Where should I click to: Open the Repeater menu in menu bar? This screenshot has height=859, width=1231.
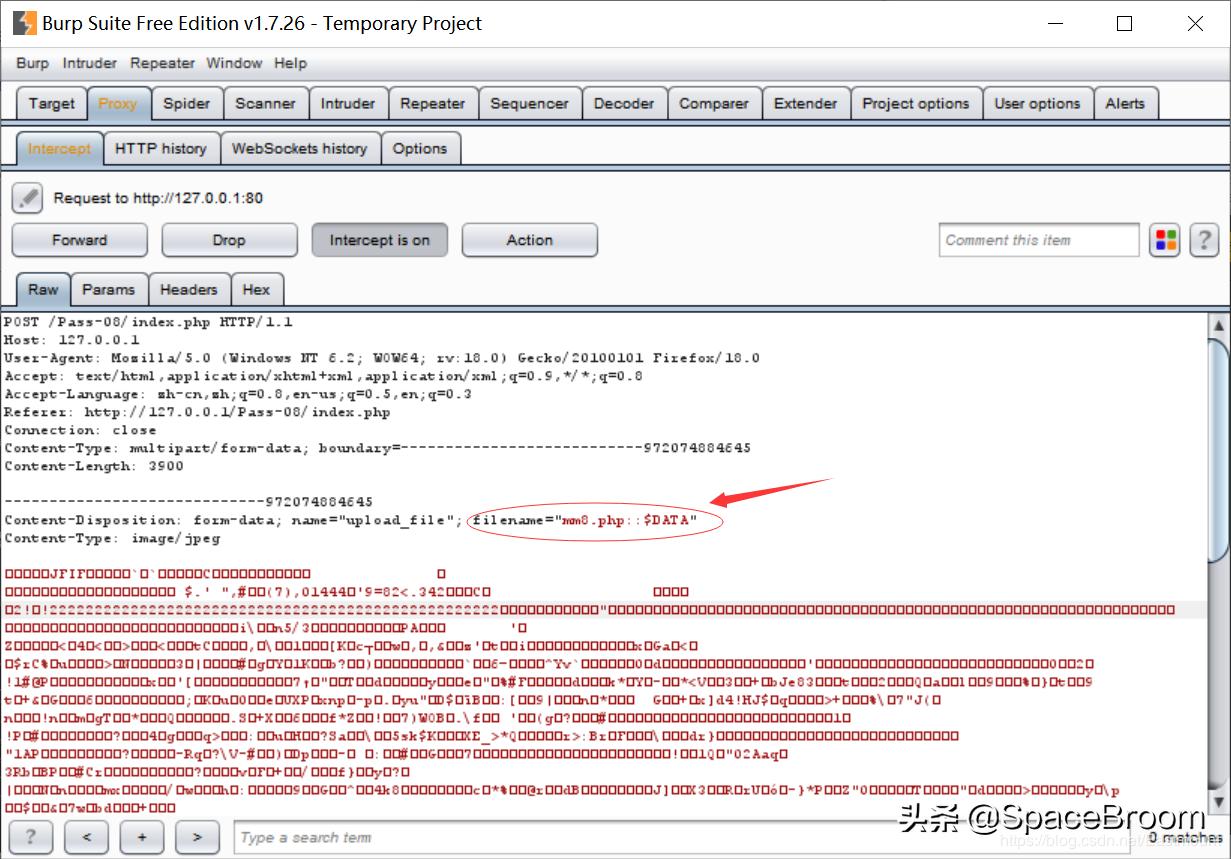point(162,63)
